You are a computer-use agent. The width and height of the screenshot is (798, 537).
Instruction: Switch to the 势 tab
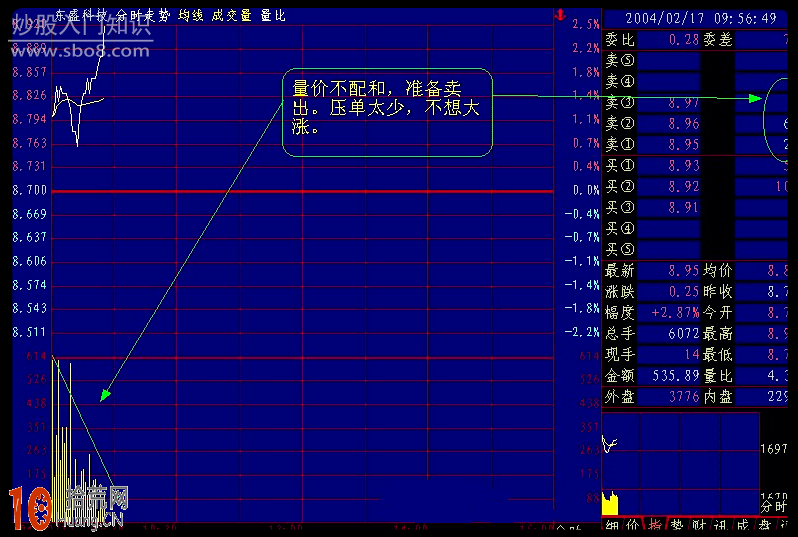(x=677, y=526)
